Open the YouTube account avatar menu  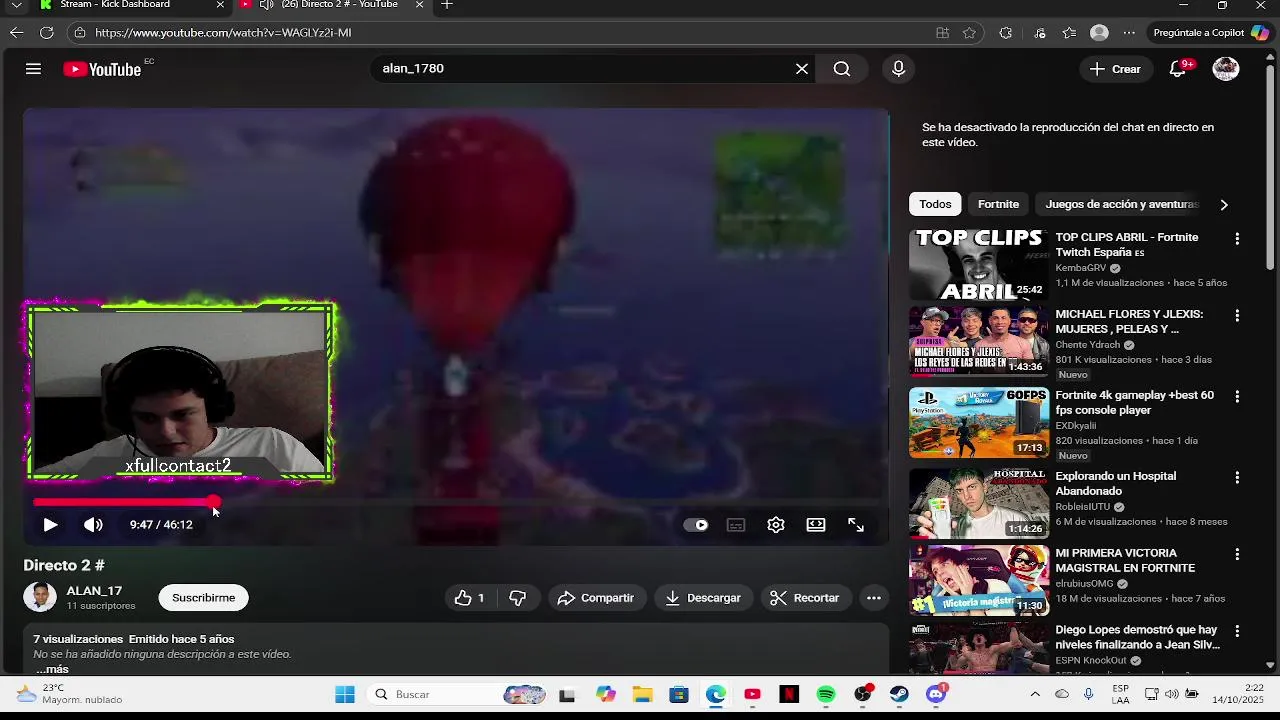pos(1226,69)
